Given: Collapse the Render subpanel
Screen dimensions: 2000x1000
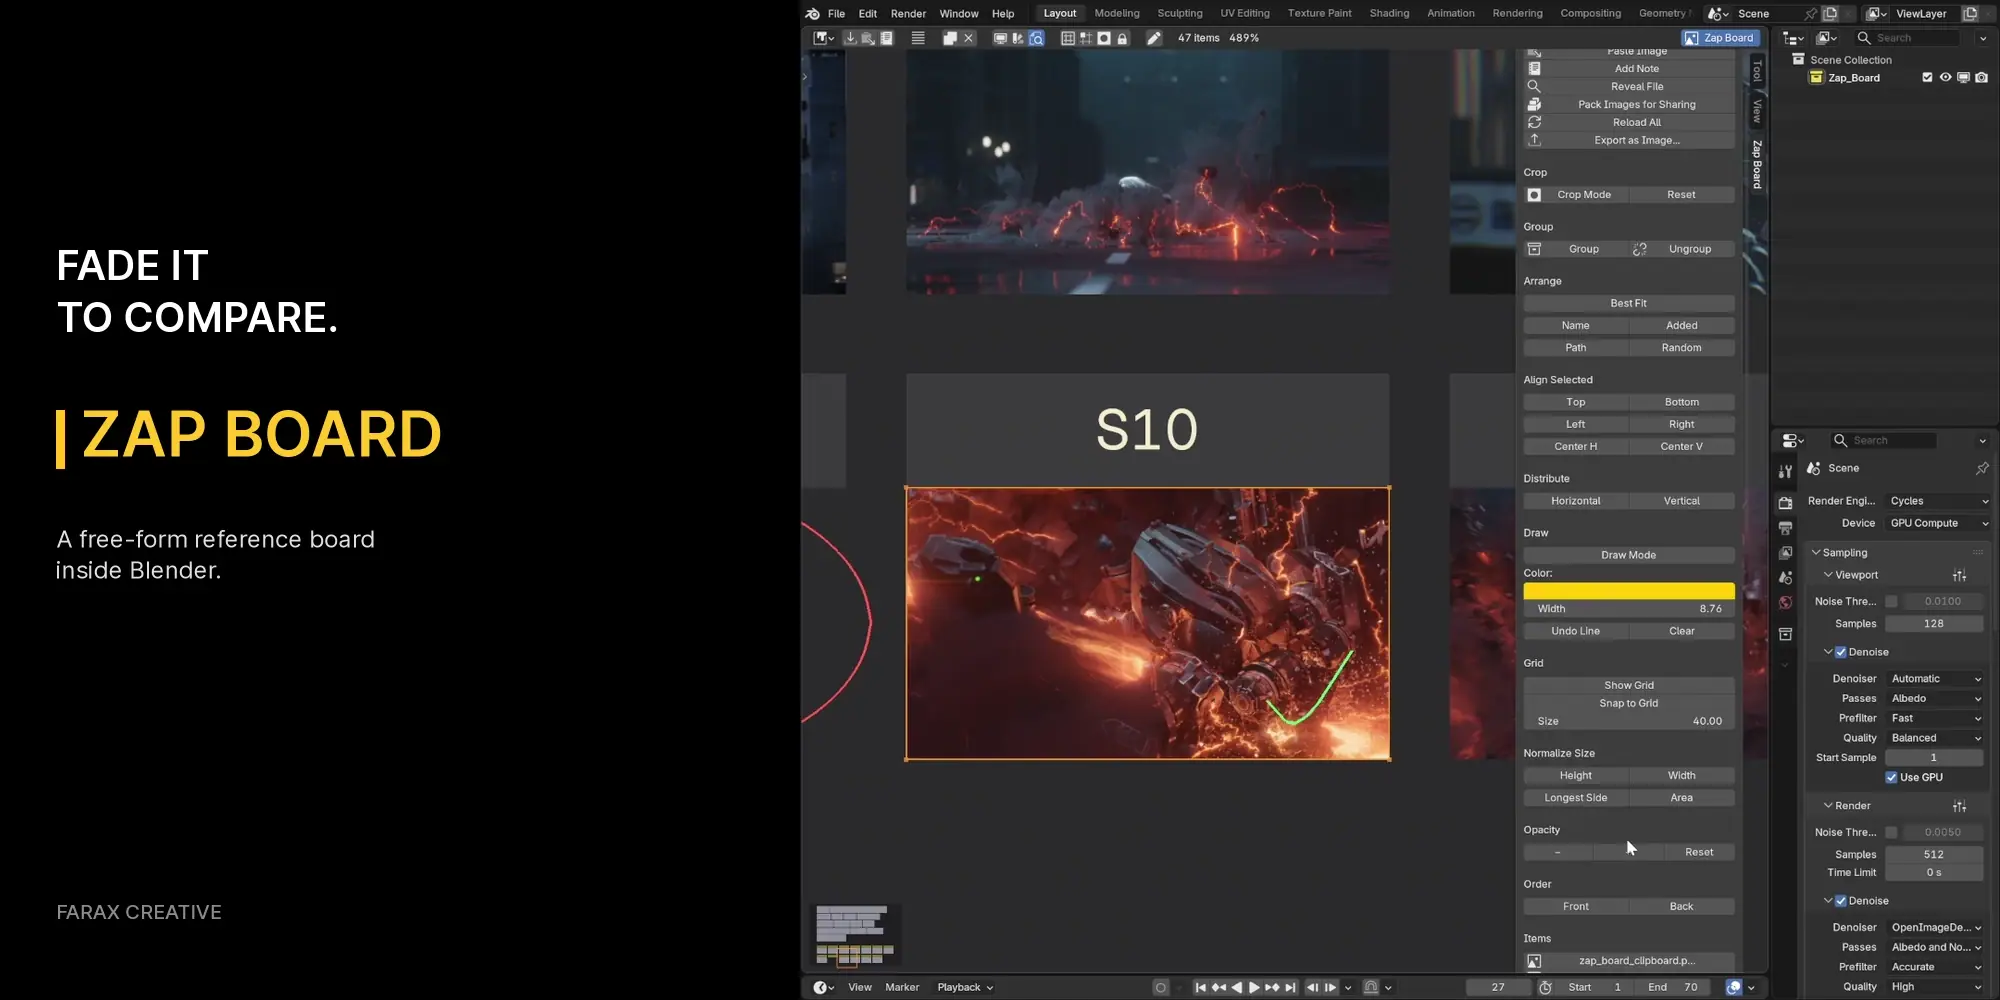Looking at the screenshot, I should pyautogui.click(x=1828, y=806).
